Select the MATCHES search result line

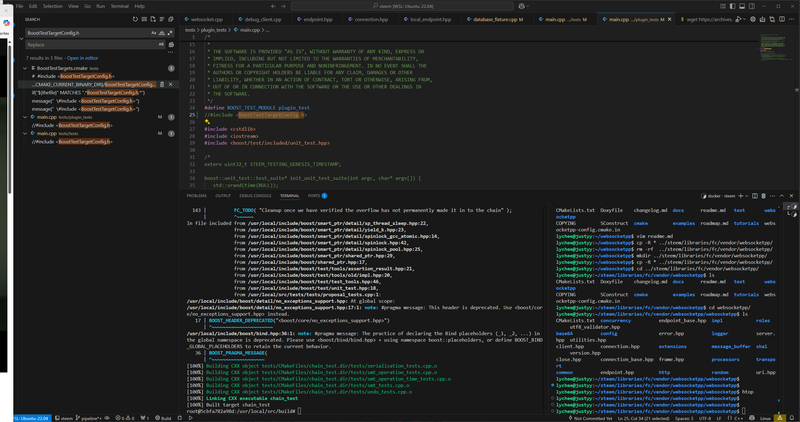coord(88,92)
